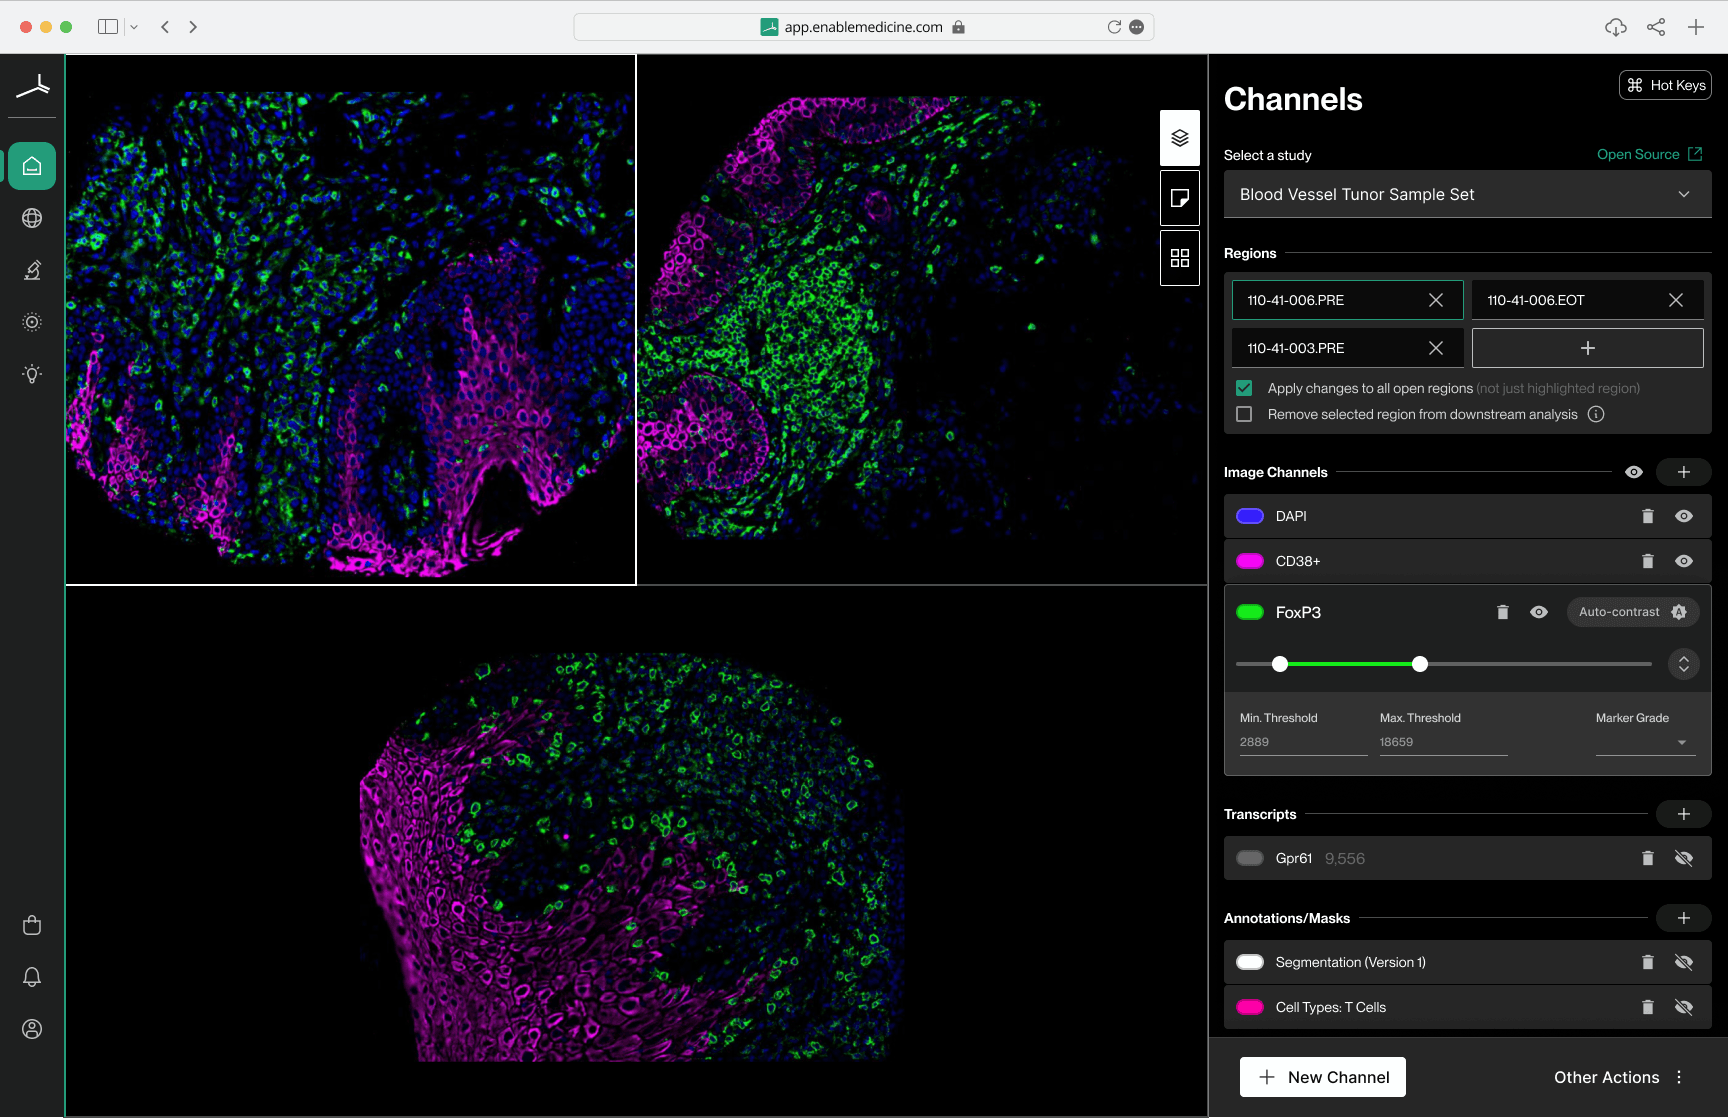The width and height of the screenshot is (1728, 1118).
Task: Collapse the FoxP3 channel details expander
Action: [x=1684, y=664]
